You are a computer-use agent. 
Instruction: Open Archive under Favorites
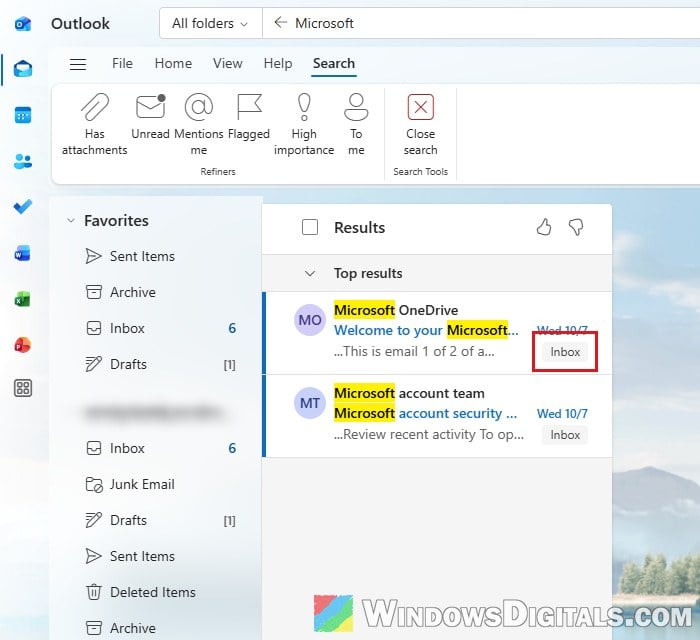click(x=156, y=292)
